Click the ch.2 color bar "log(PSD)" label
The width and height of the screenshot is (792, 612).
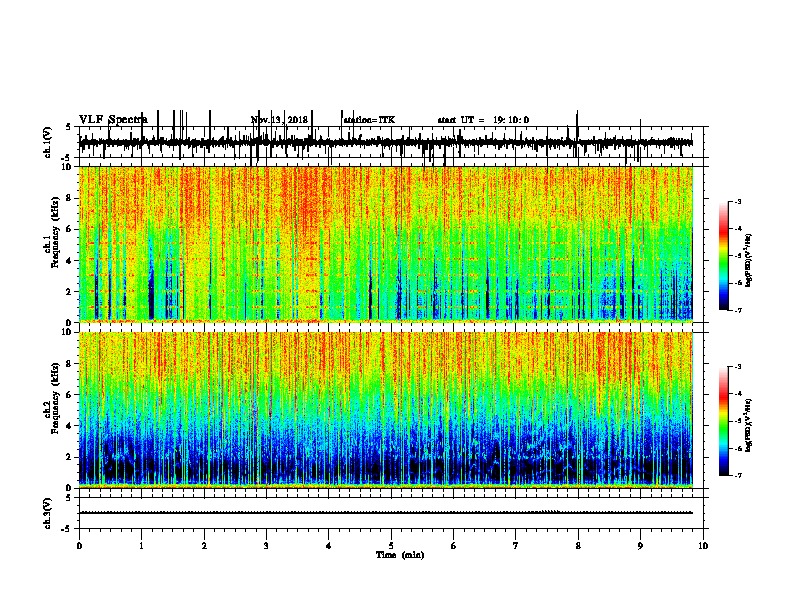[748, 425]
